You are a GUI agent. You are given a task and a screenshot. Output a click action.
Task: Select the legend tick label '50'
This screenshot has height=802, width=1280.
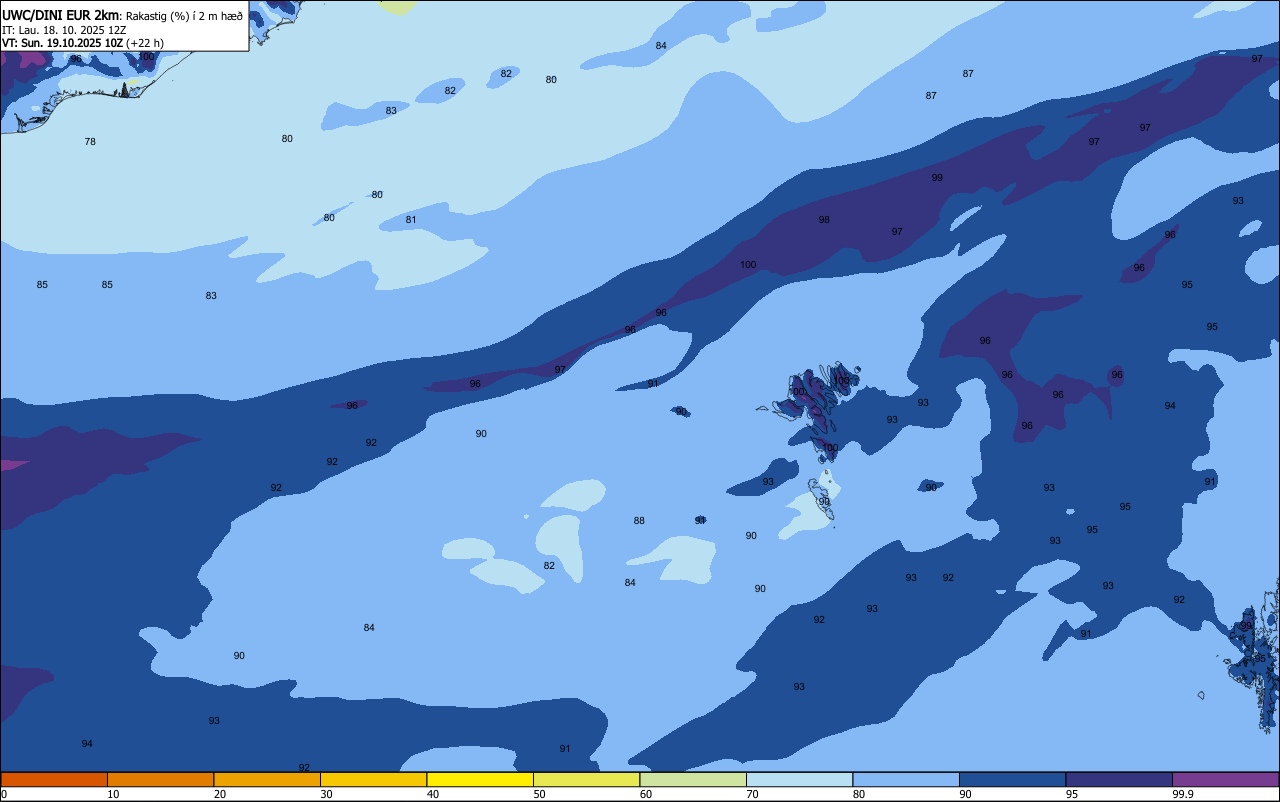point(539,794)
